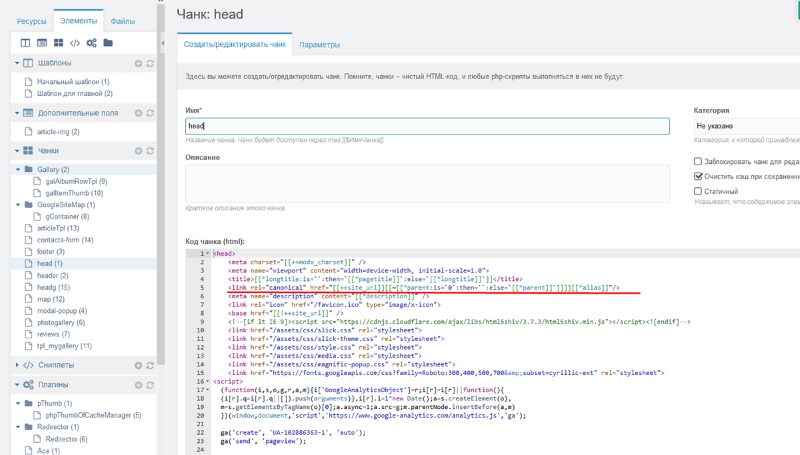Collapse the Gallery category arrow
This screenshot has height=455, width=800.
point(18,169)
